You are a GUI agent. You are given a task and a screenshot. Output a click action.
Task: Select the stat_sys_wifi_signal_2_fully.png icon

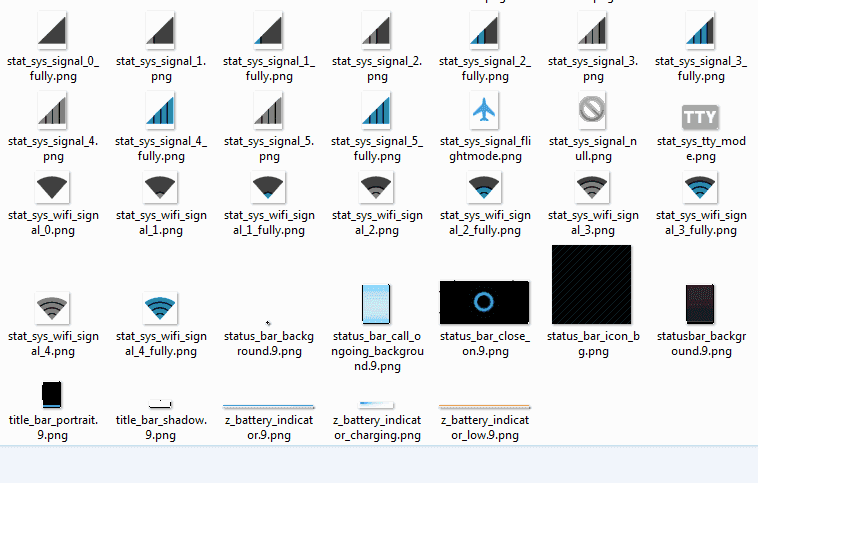click(x=484, y=187)
